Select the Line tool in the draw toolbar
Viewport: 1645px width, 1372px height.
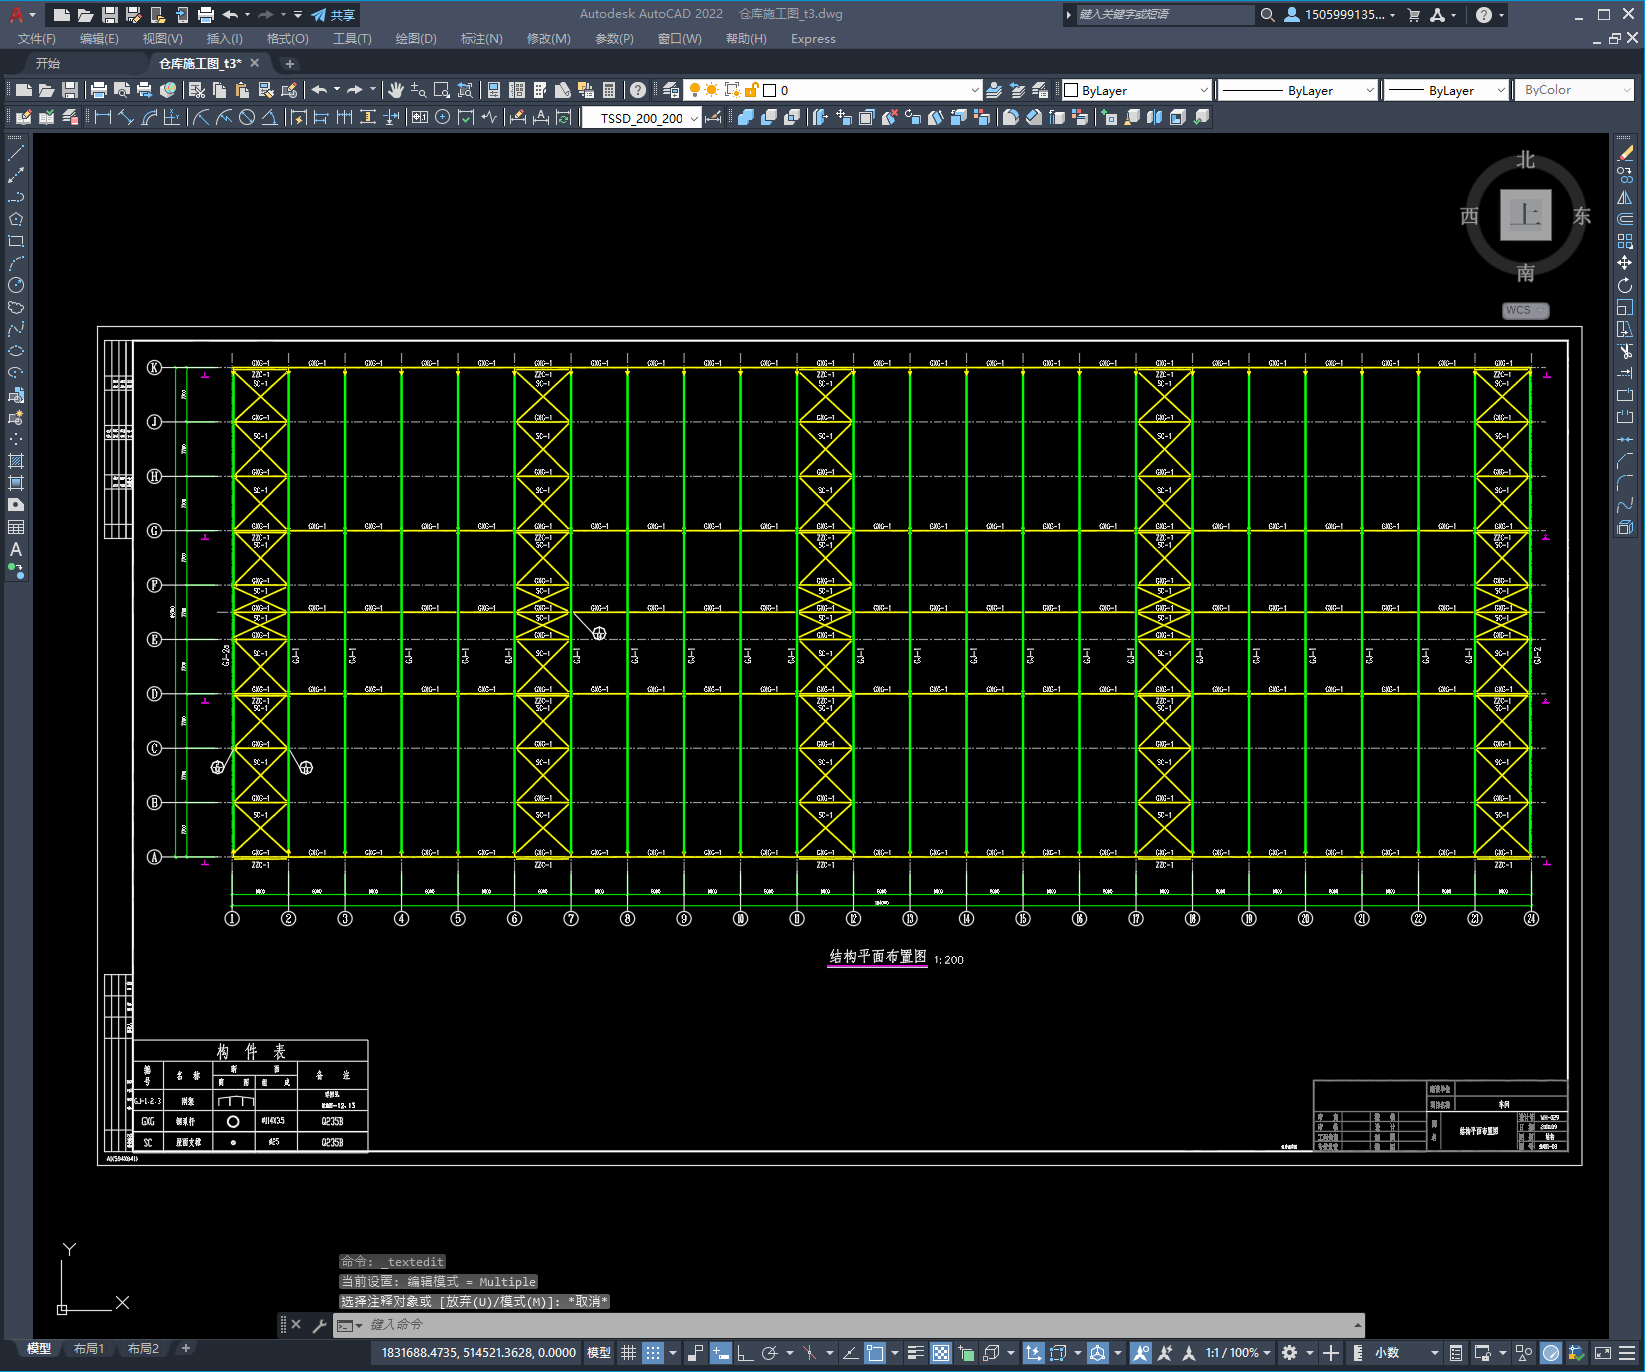click(x=16, y=153)
